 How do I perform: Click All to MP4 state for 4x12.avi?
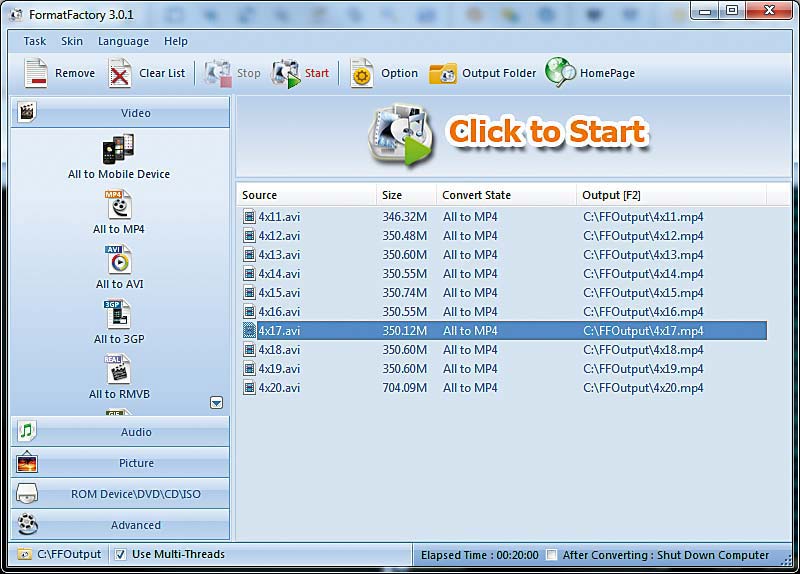tap(470, 236)
